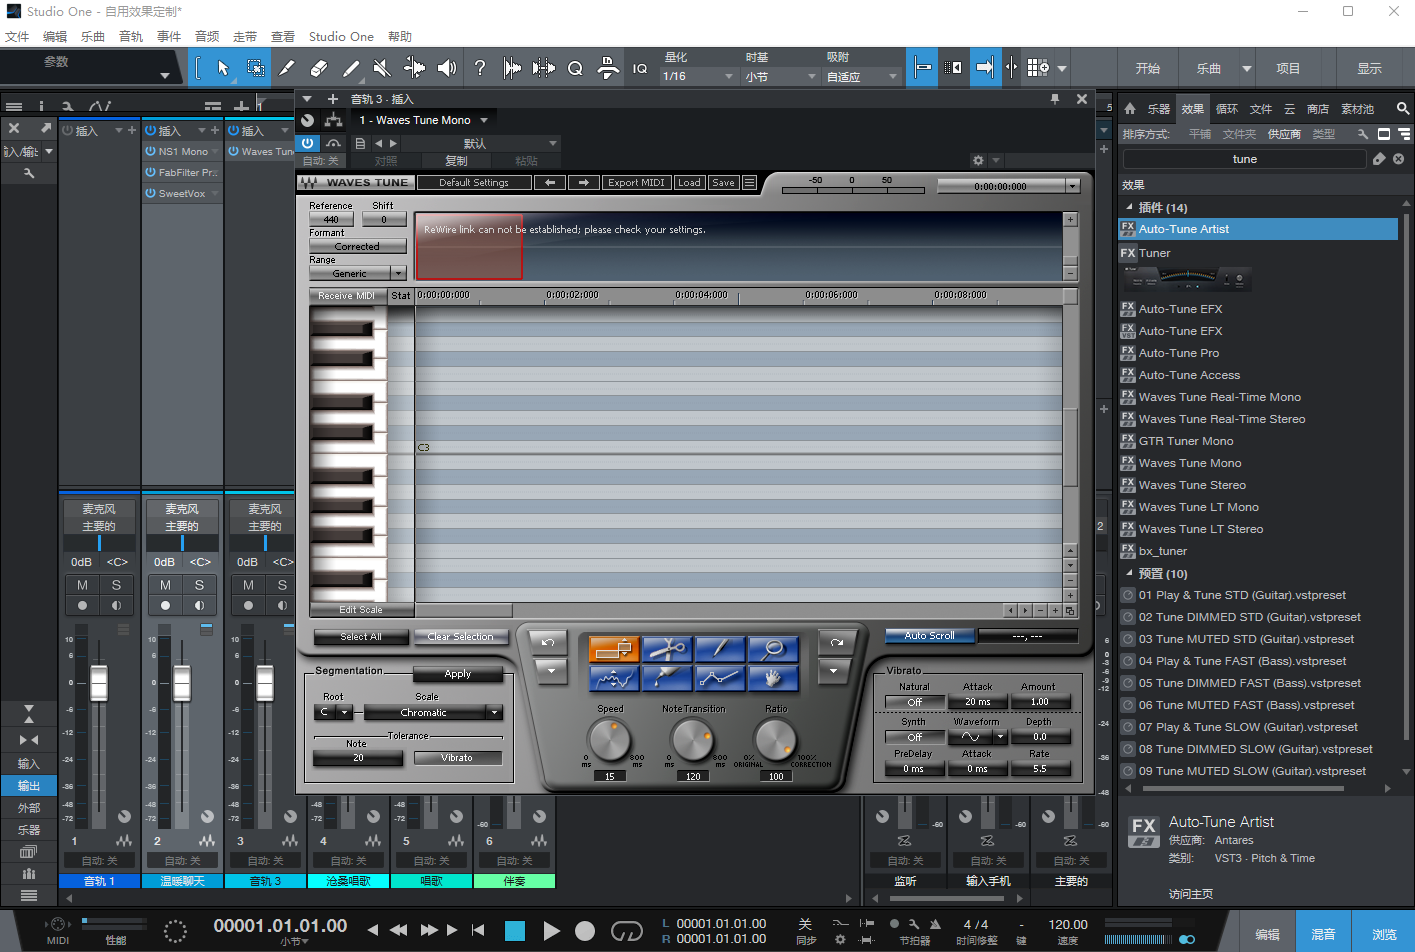Select the Range tool
The image size is (1415, 952).
tap(255, 68)
